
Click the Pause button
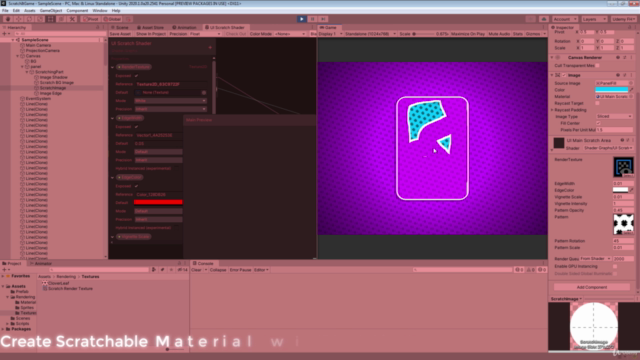pos(312,19)
